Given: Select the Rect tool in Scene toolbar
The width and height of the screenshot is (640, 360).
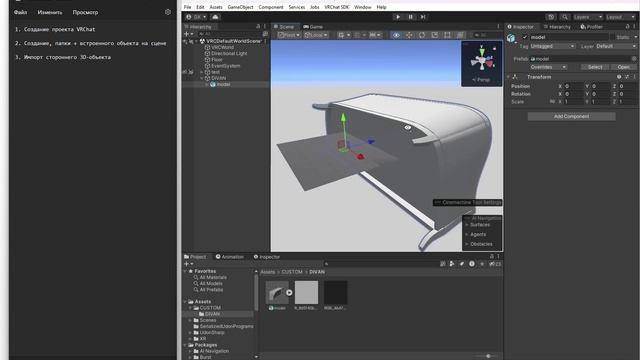Looking at the screenshot, I should click(x=447, y=35).
